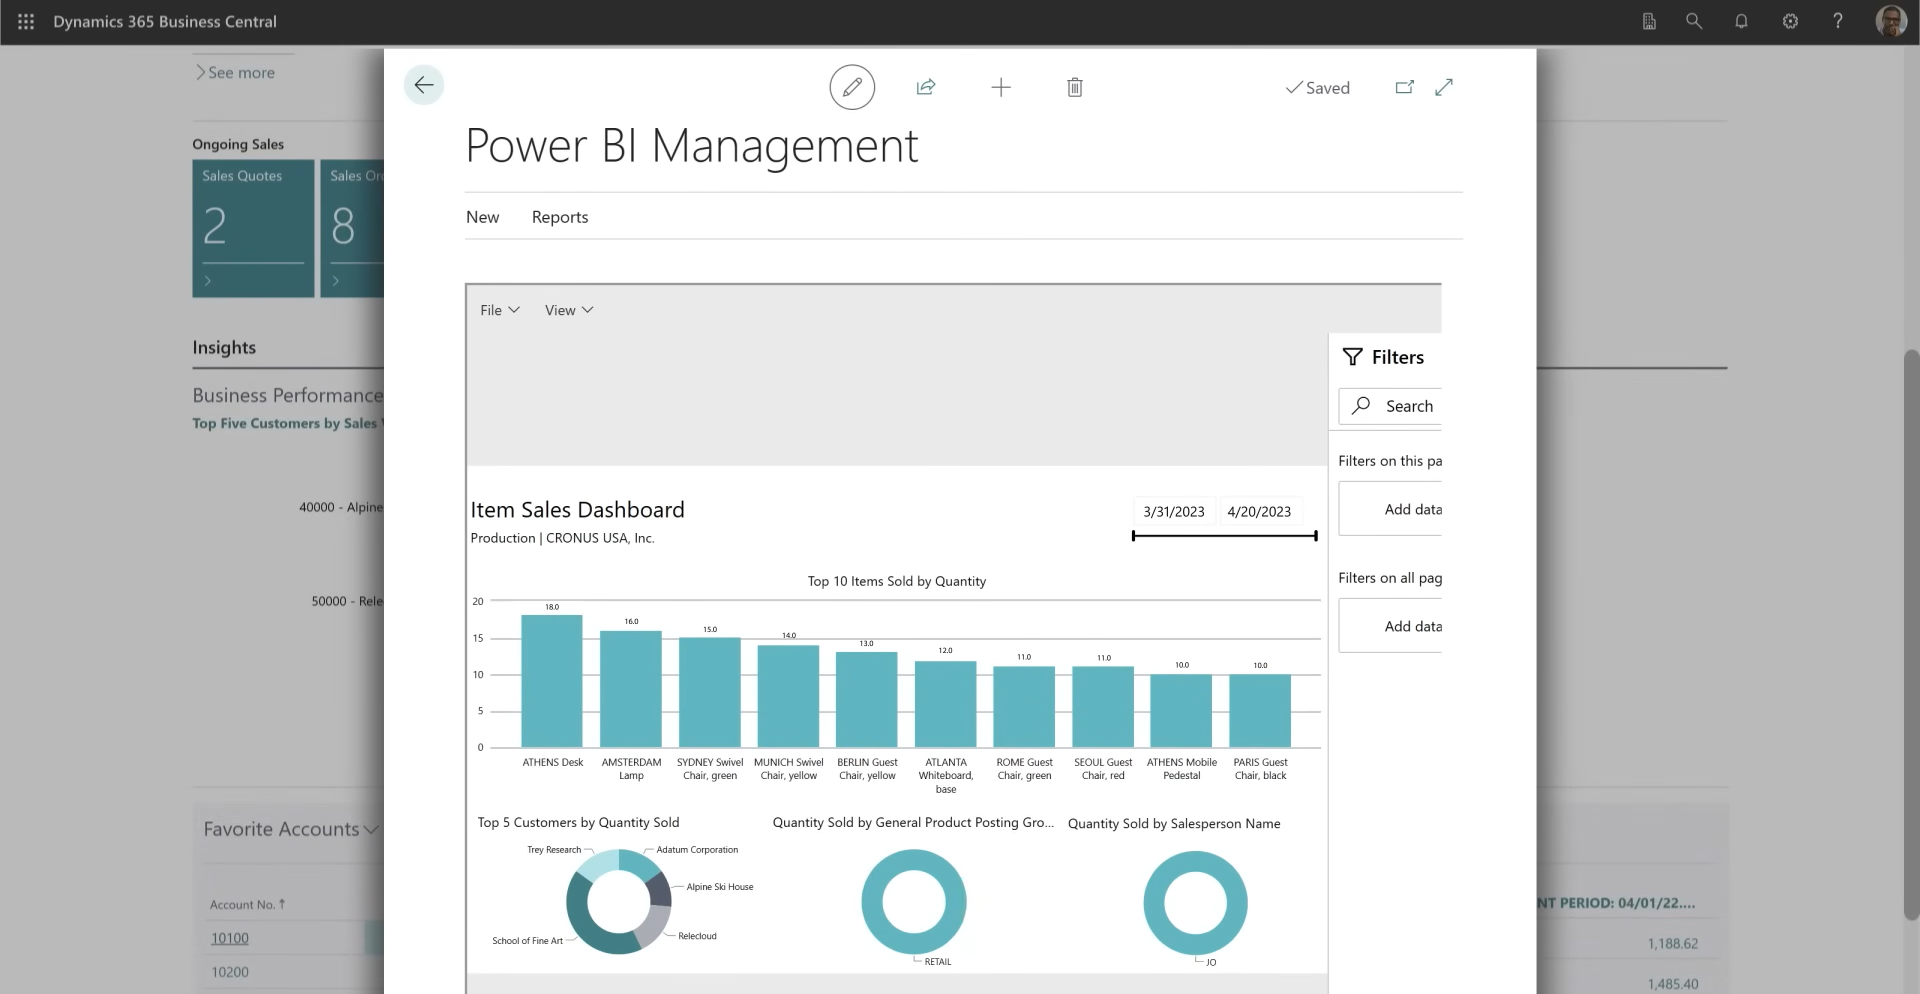Click the Search field in Filters pane
The height and width of the screenshot is (994, 1920).
tap(1390, 406)
